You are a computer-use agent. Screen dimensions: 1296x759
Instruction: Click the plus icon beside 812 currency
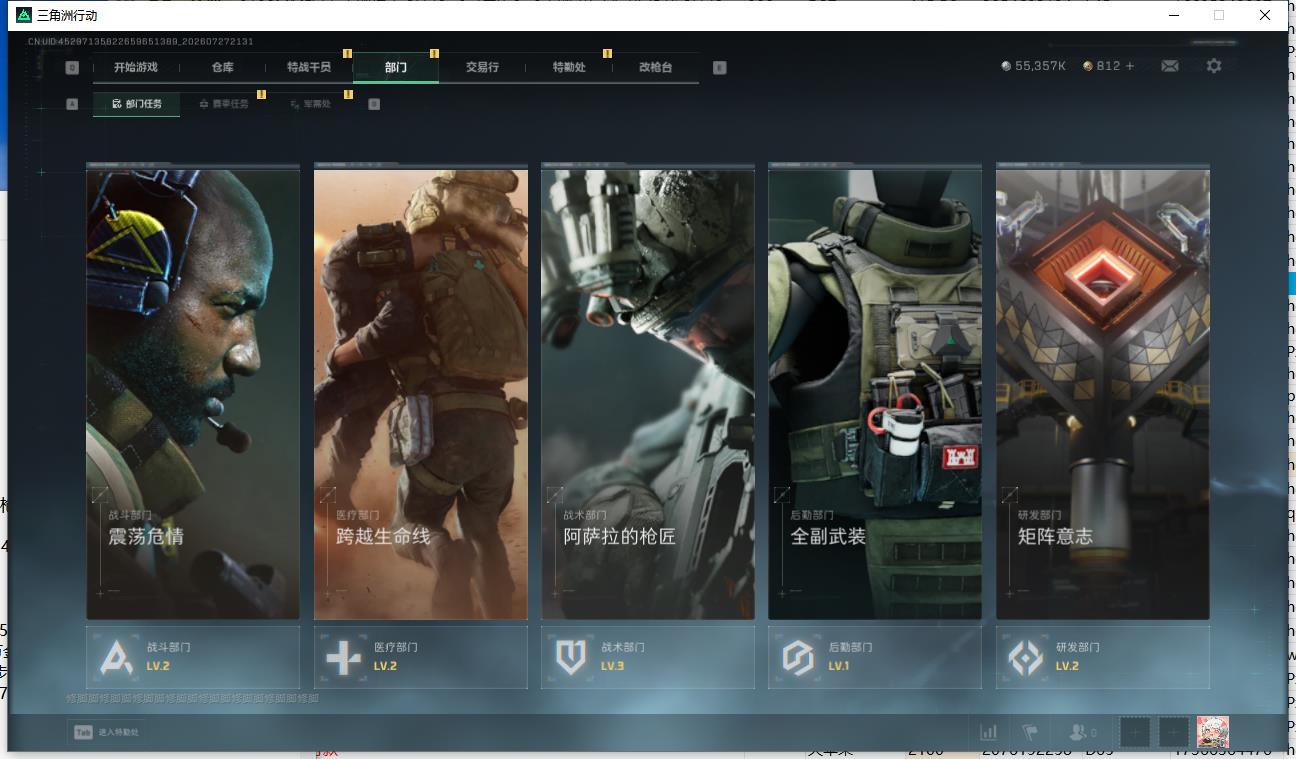pos(1130,66)
